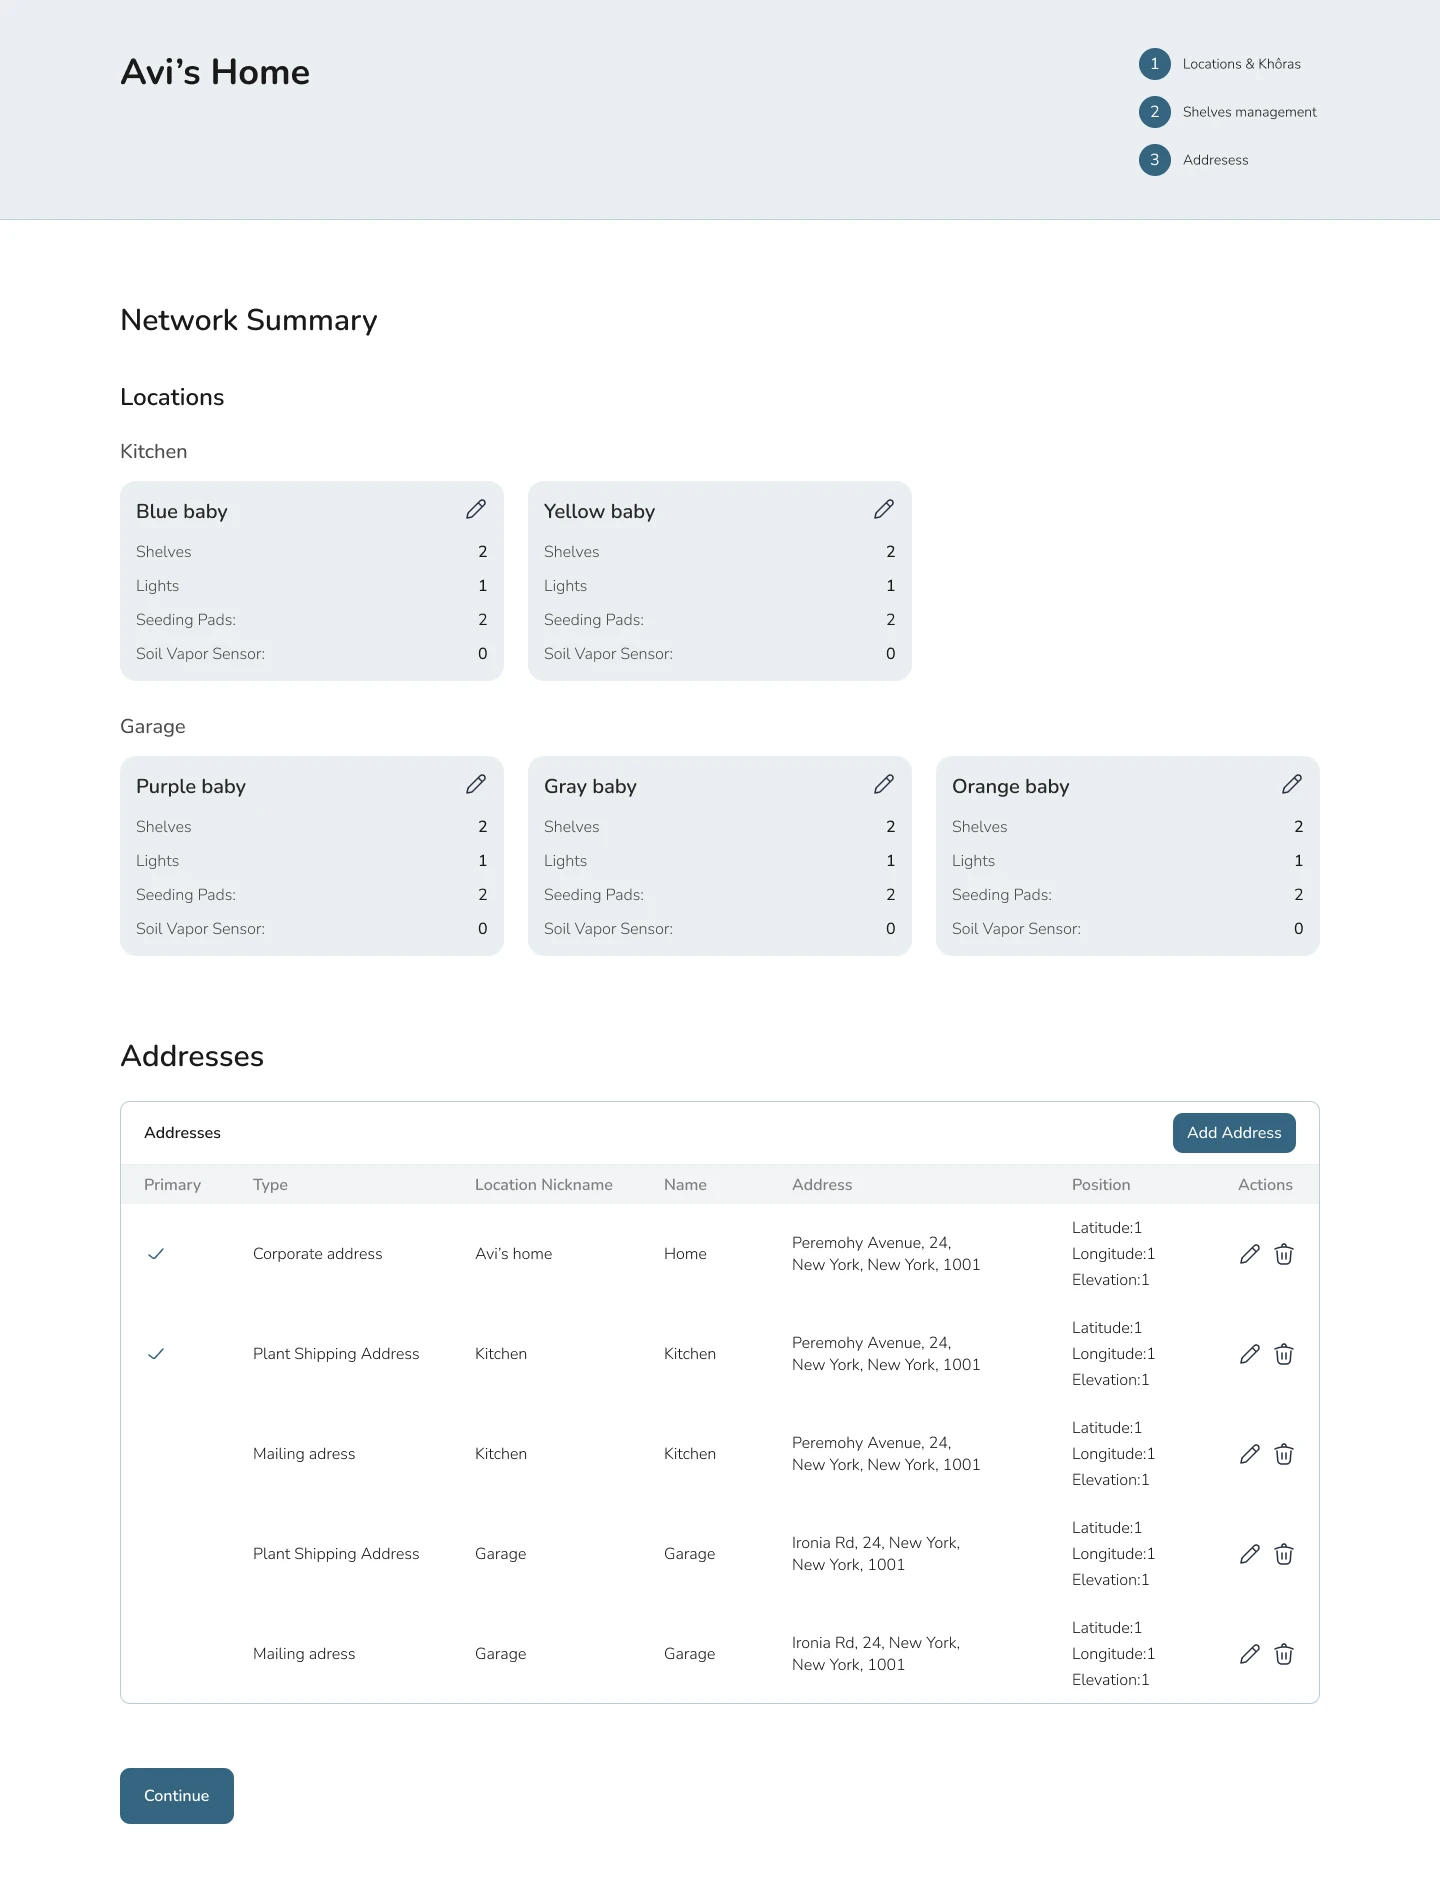Go to step 3 Addresess
This screenshot has width=1440, height=1904.
pyautogui.click(x=1194, y=160)
